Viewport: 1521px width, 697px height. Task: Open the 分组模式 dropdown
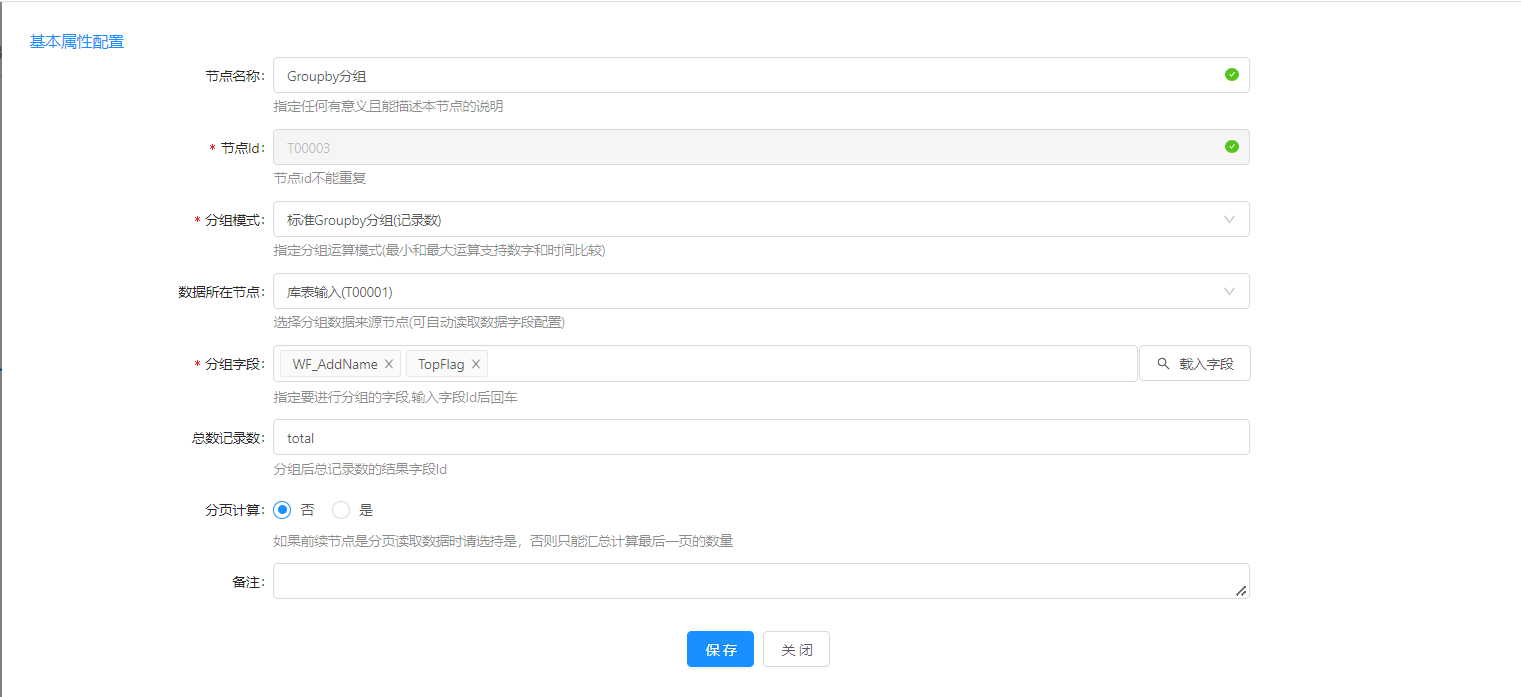click(x=760, y=219)
